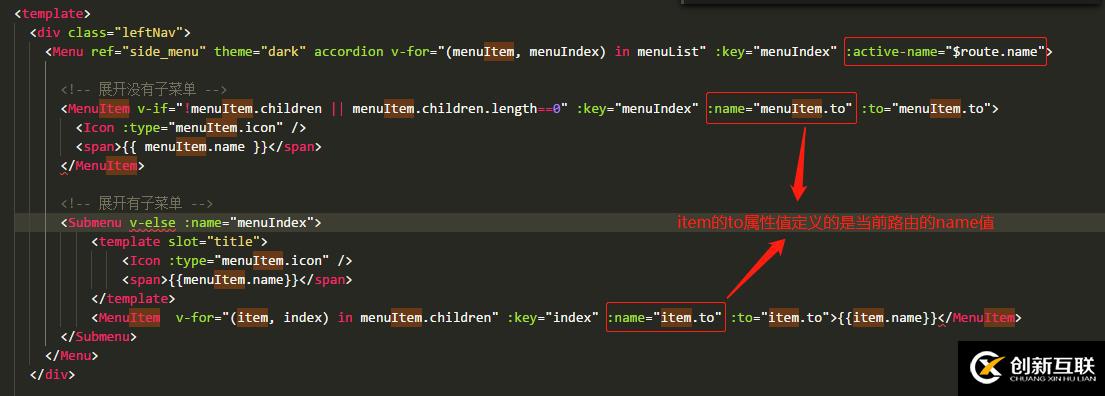Click v-for="(menuItem, menuIndex) in menuList"
The height and width of the screenshot is (396, 1105).
click(x=548, y=51)
